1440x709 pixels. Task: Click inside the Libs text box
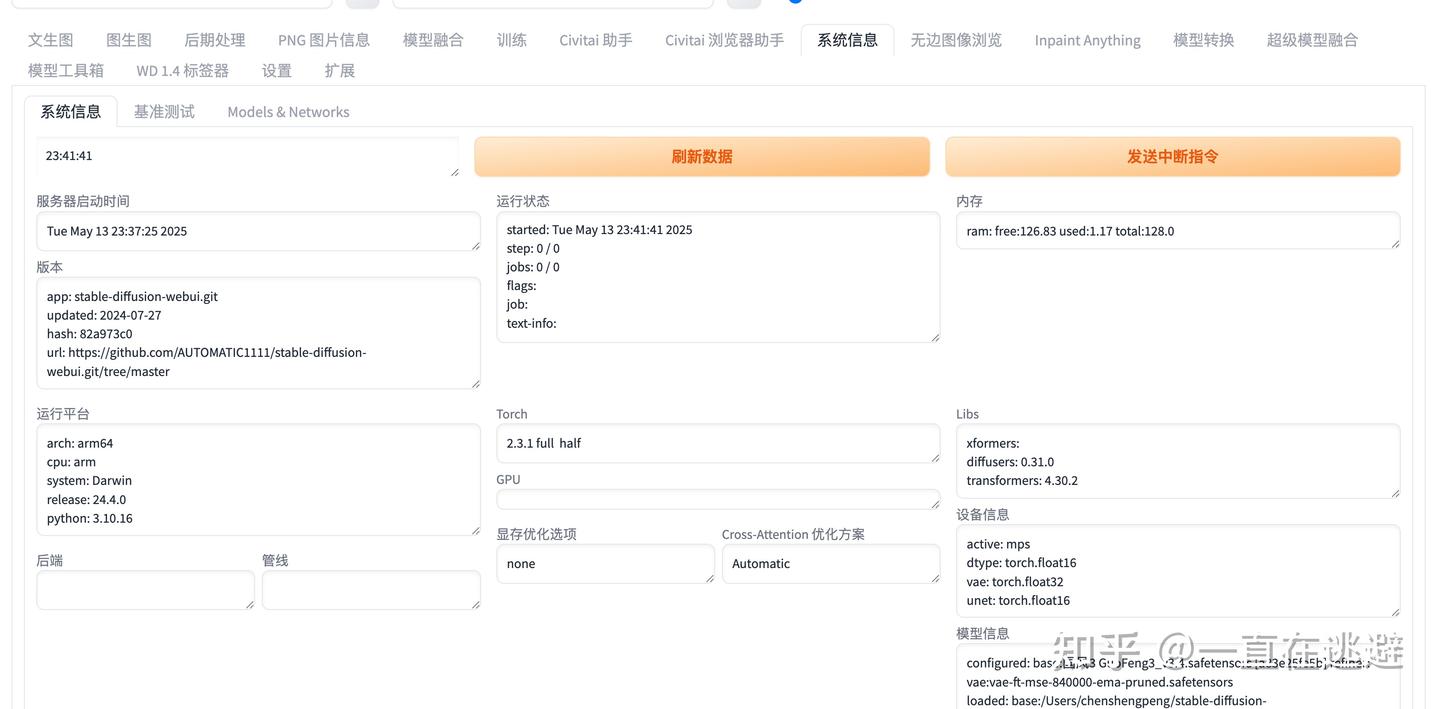1178,461
